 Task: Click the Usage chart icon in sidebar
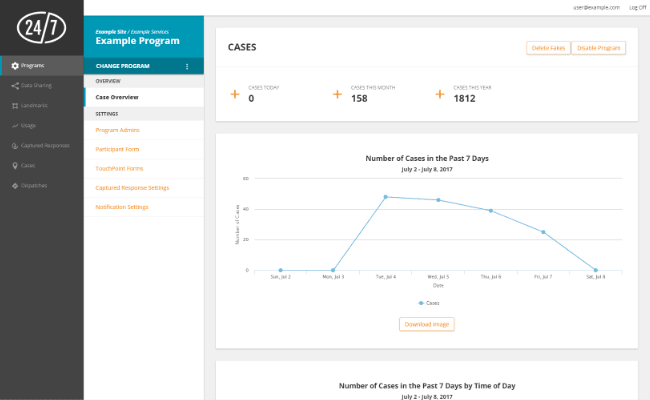point(14,125)
